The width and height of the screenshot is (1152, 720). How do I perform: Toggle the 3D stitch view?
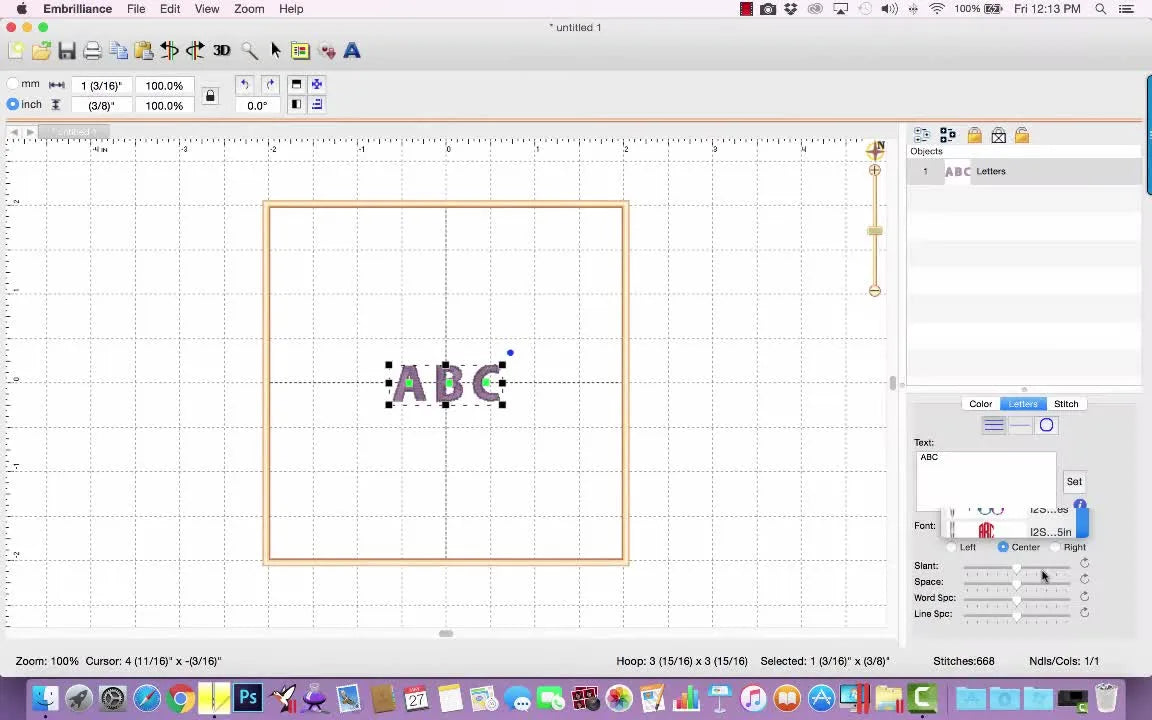click(x=222, y=51)
